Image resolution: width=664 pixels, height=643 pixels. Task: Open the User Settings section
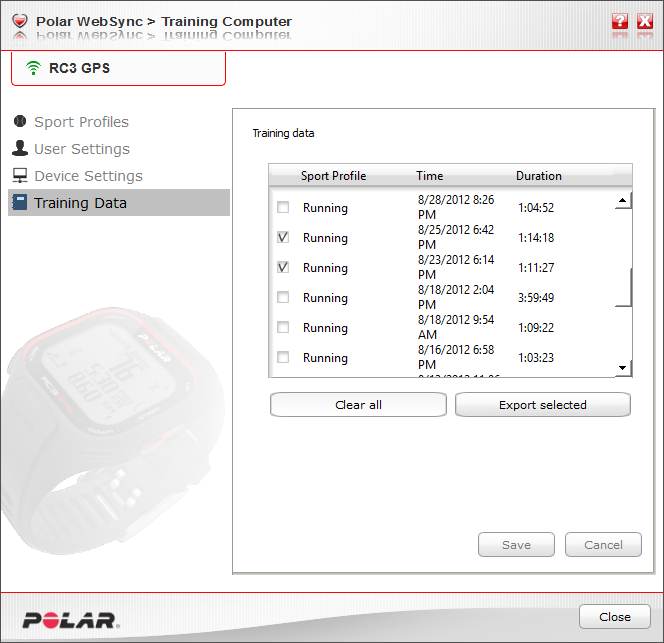click(82, 149)
